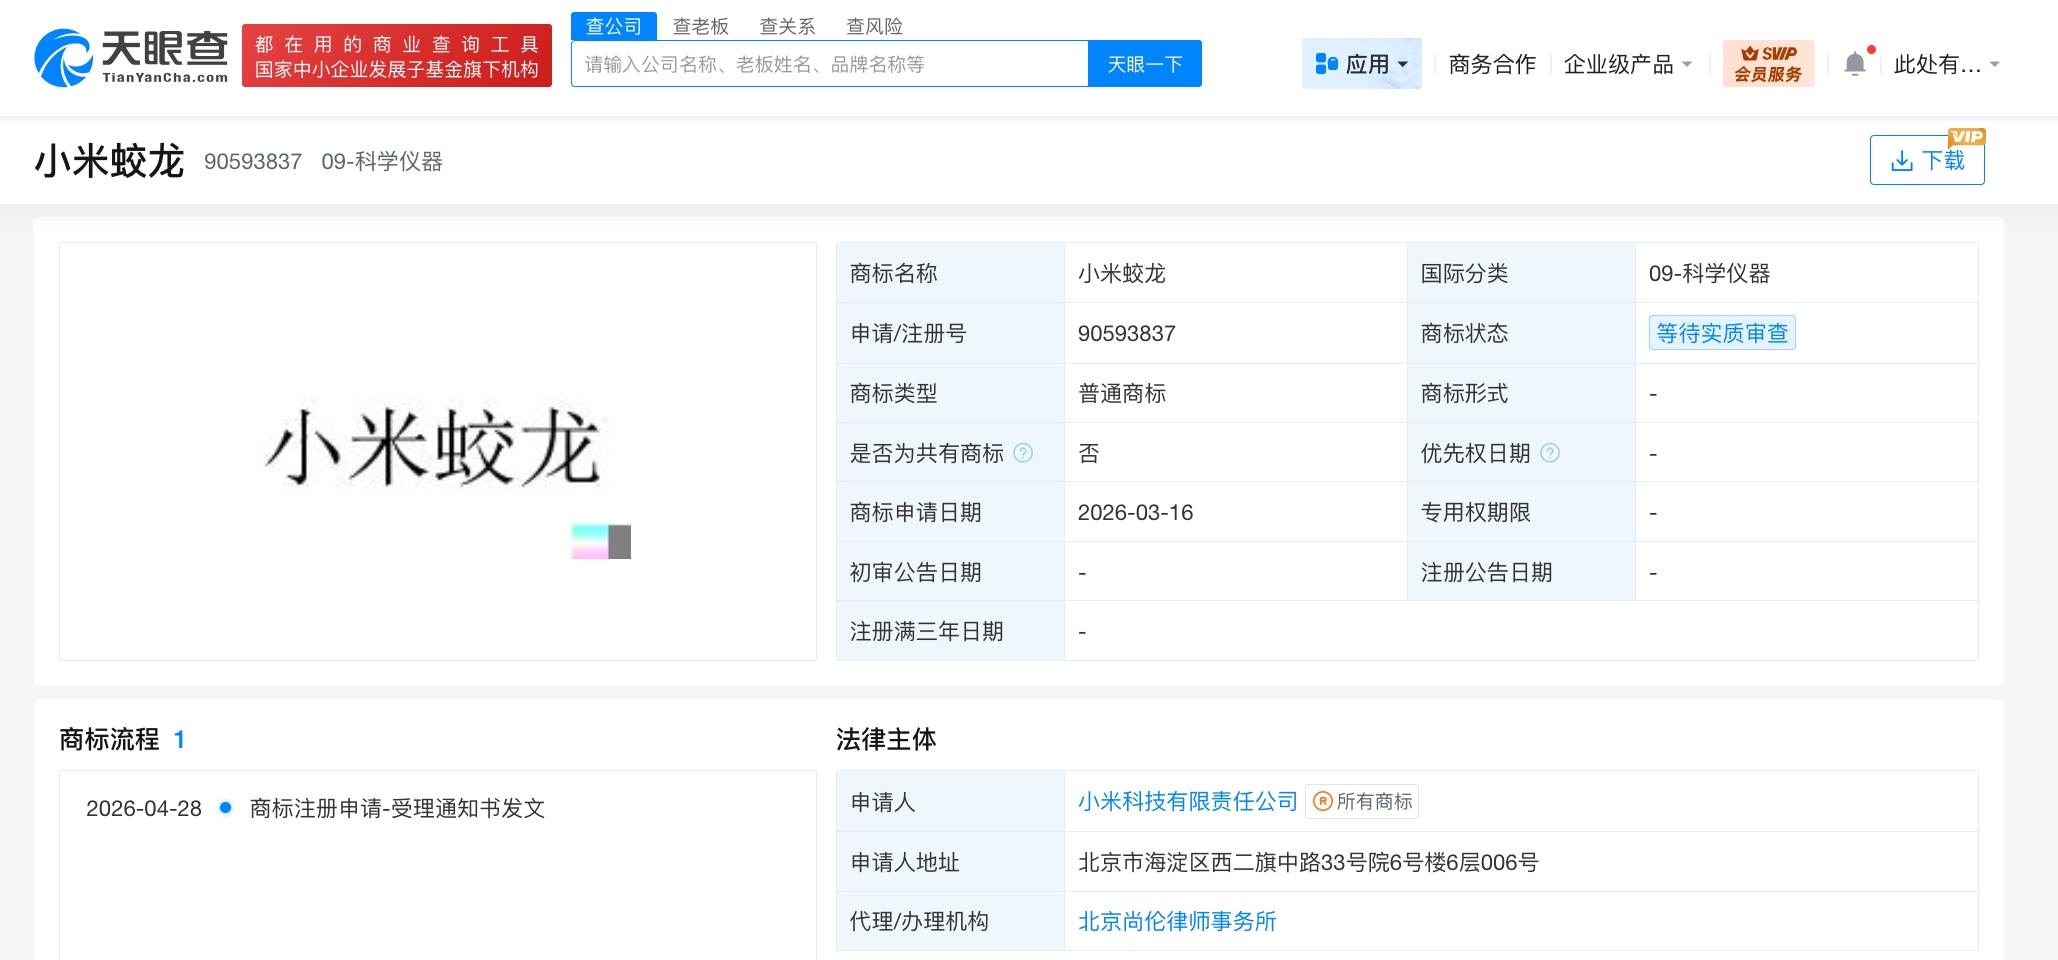Expand the 企业级产品 dropdown

[x=1628, y=65]
